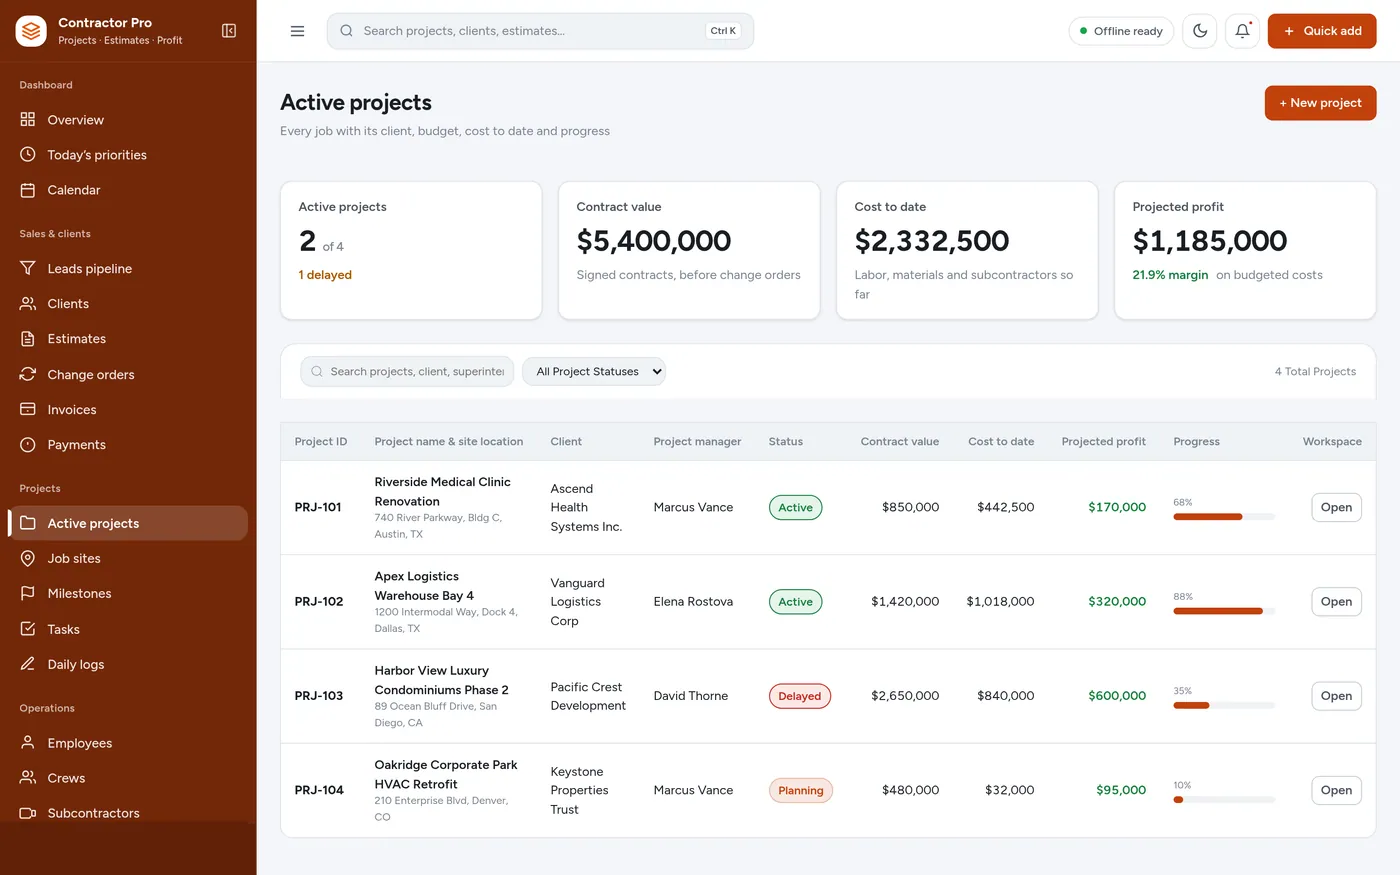Select Active projects in the sidebar
Viewport: 1400px width, 875px height.
(x=128, y=523)
